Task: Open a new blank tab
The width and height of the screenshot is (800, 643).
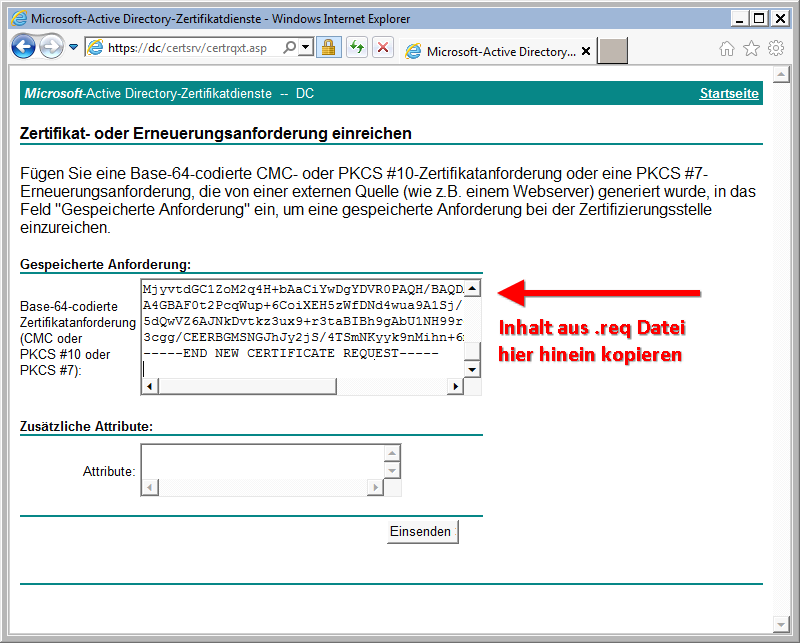Action: [x=613, y=51]
